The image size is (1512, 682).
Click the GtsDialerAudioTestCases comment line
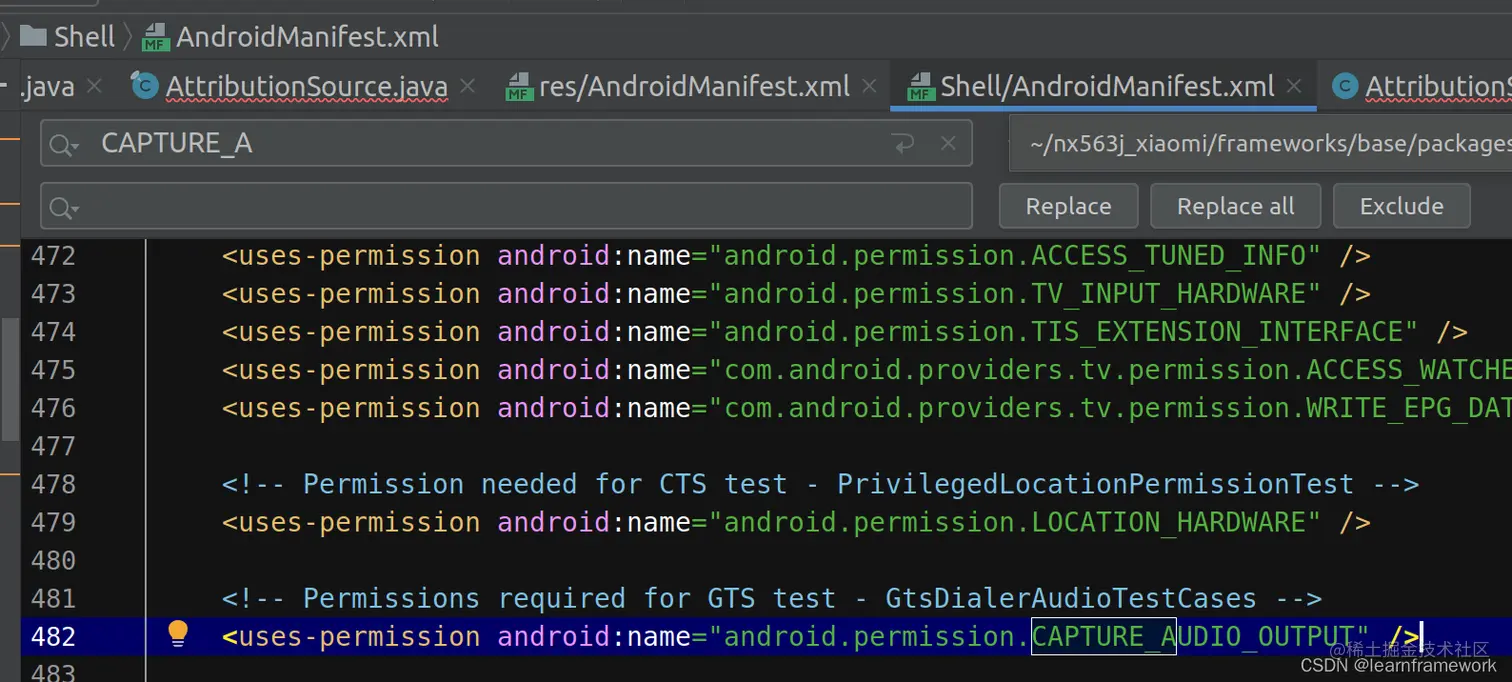pyautogui.click(x=772, y=599)
